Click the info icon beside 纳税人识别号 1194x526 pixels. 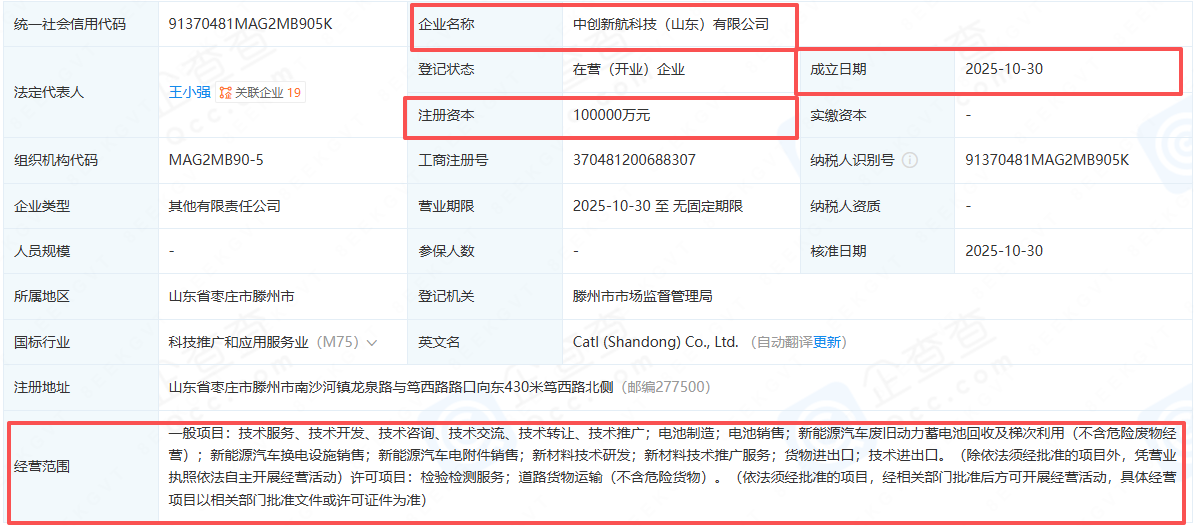click(x=910, y=160)
